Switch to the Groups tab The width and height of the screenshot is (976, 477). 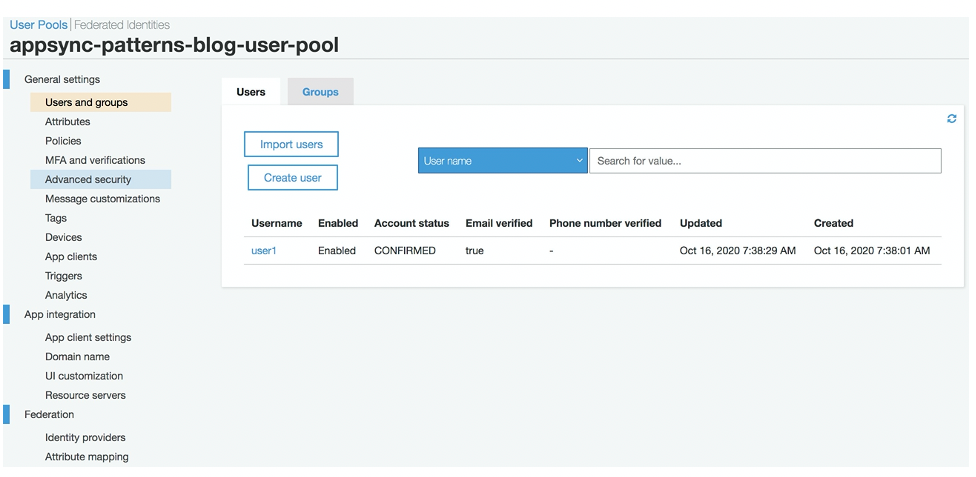(x=321, y=92)
